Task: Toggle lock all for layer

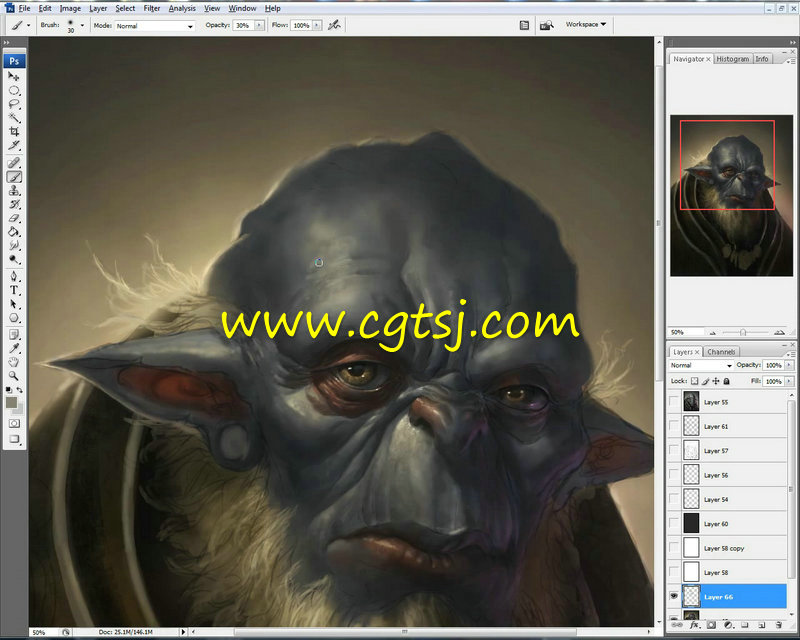Action: (727, 381)
